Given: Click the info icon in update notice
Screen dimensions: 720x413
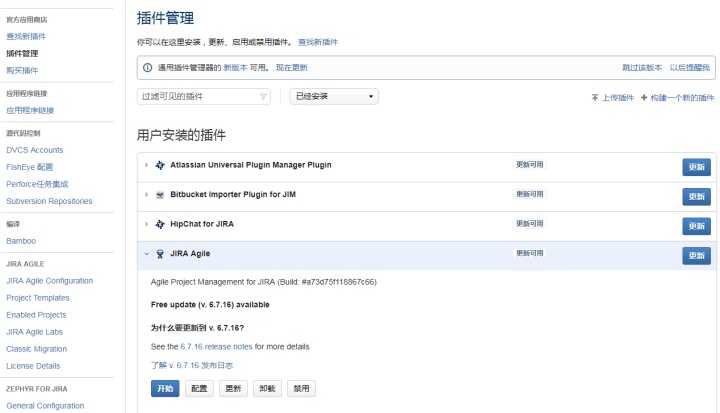Looking at the screenshot, I should point(147,68).
